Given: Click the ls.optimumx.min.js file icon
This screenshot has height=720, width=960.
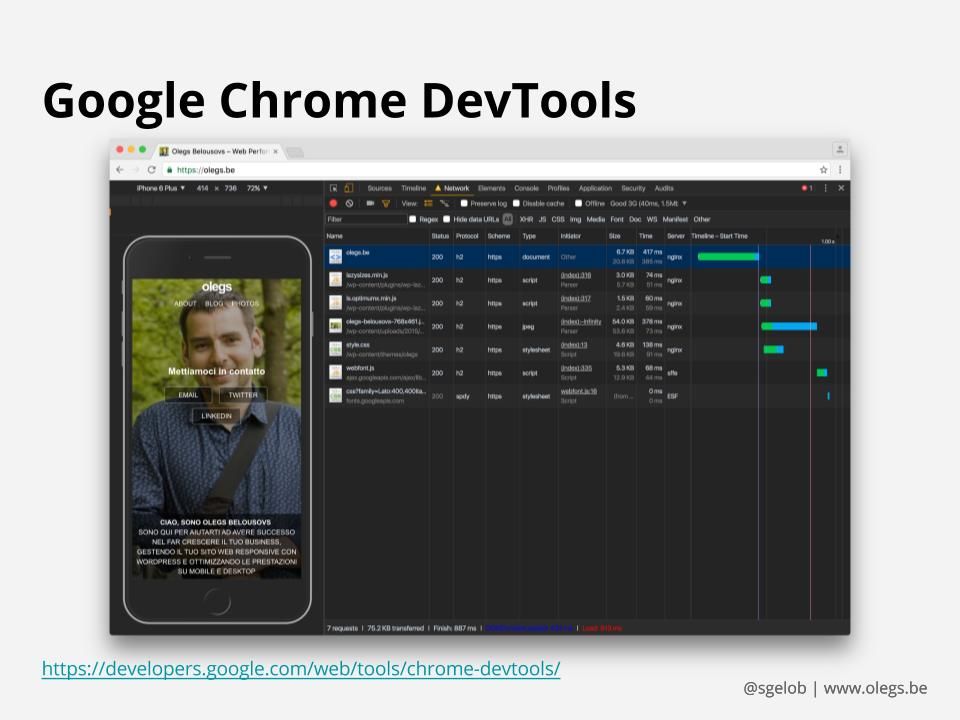Looking at the screenshot, I should click(x=336, y=303).
